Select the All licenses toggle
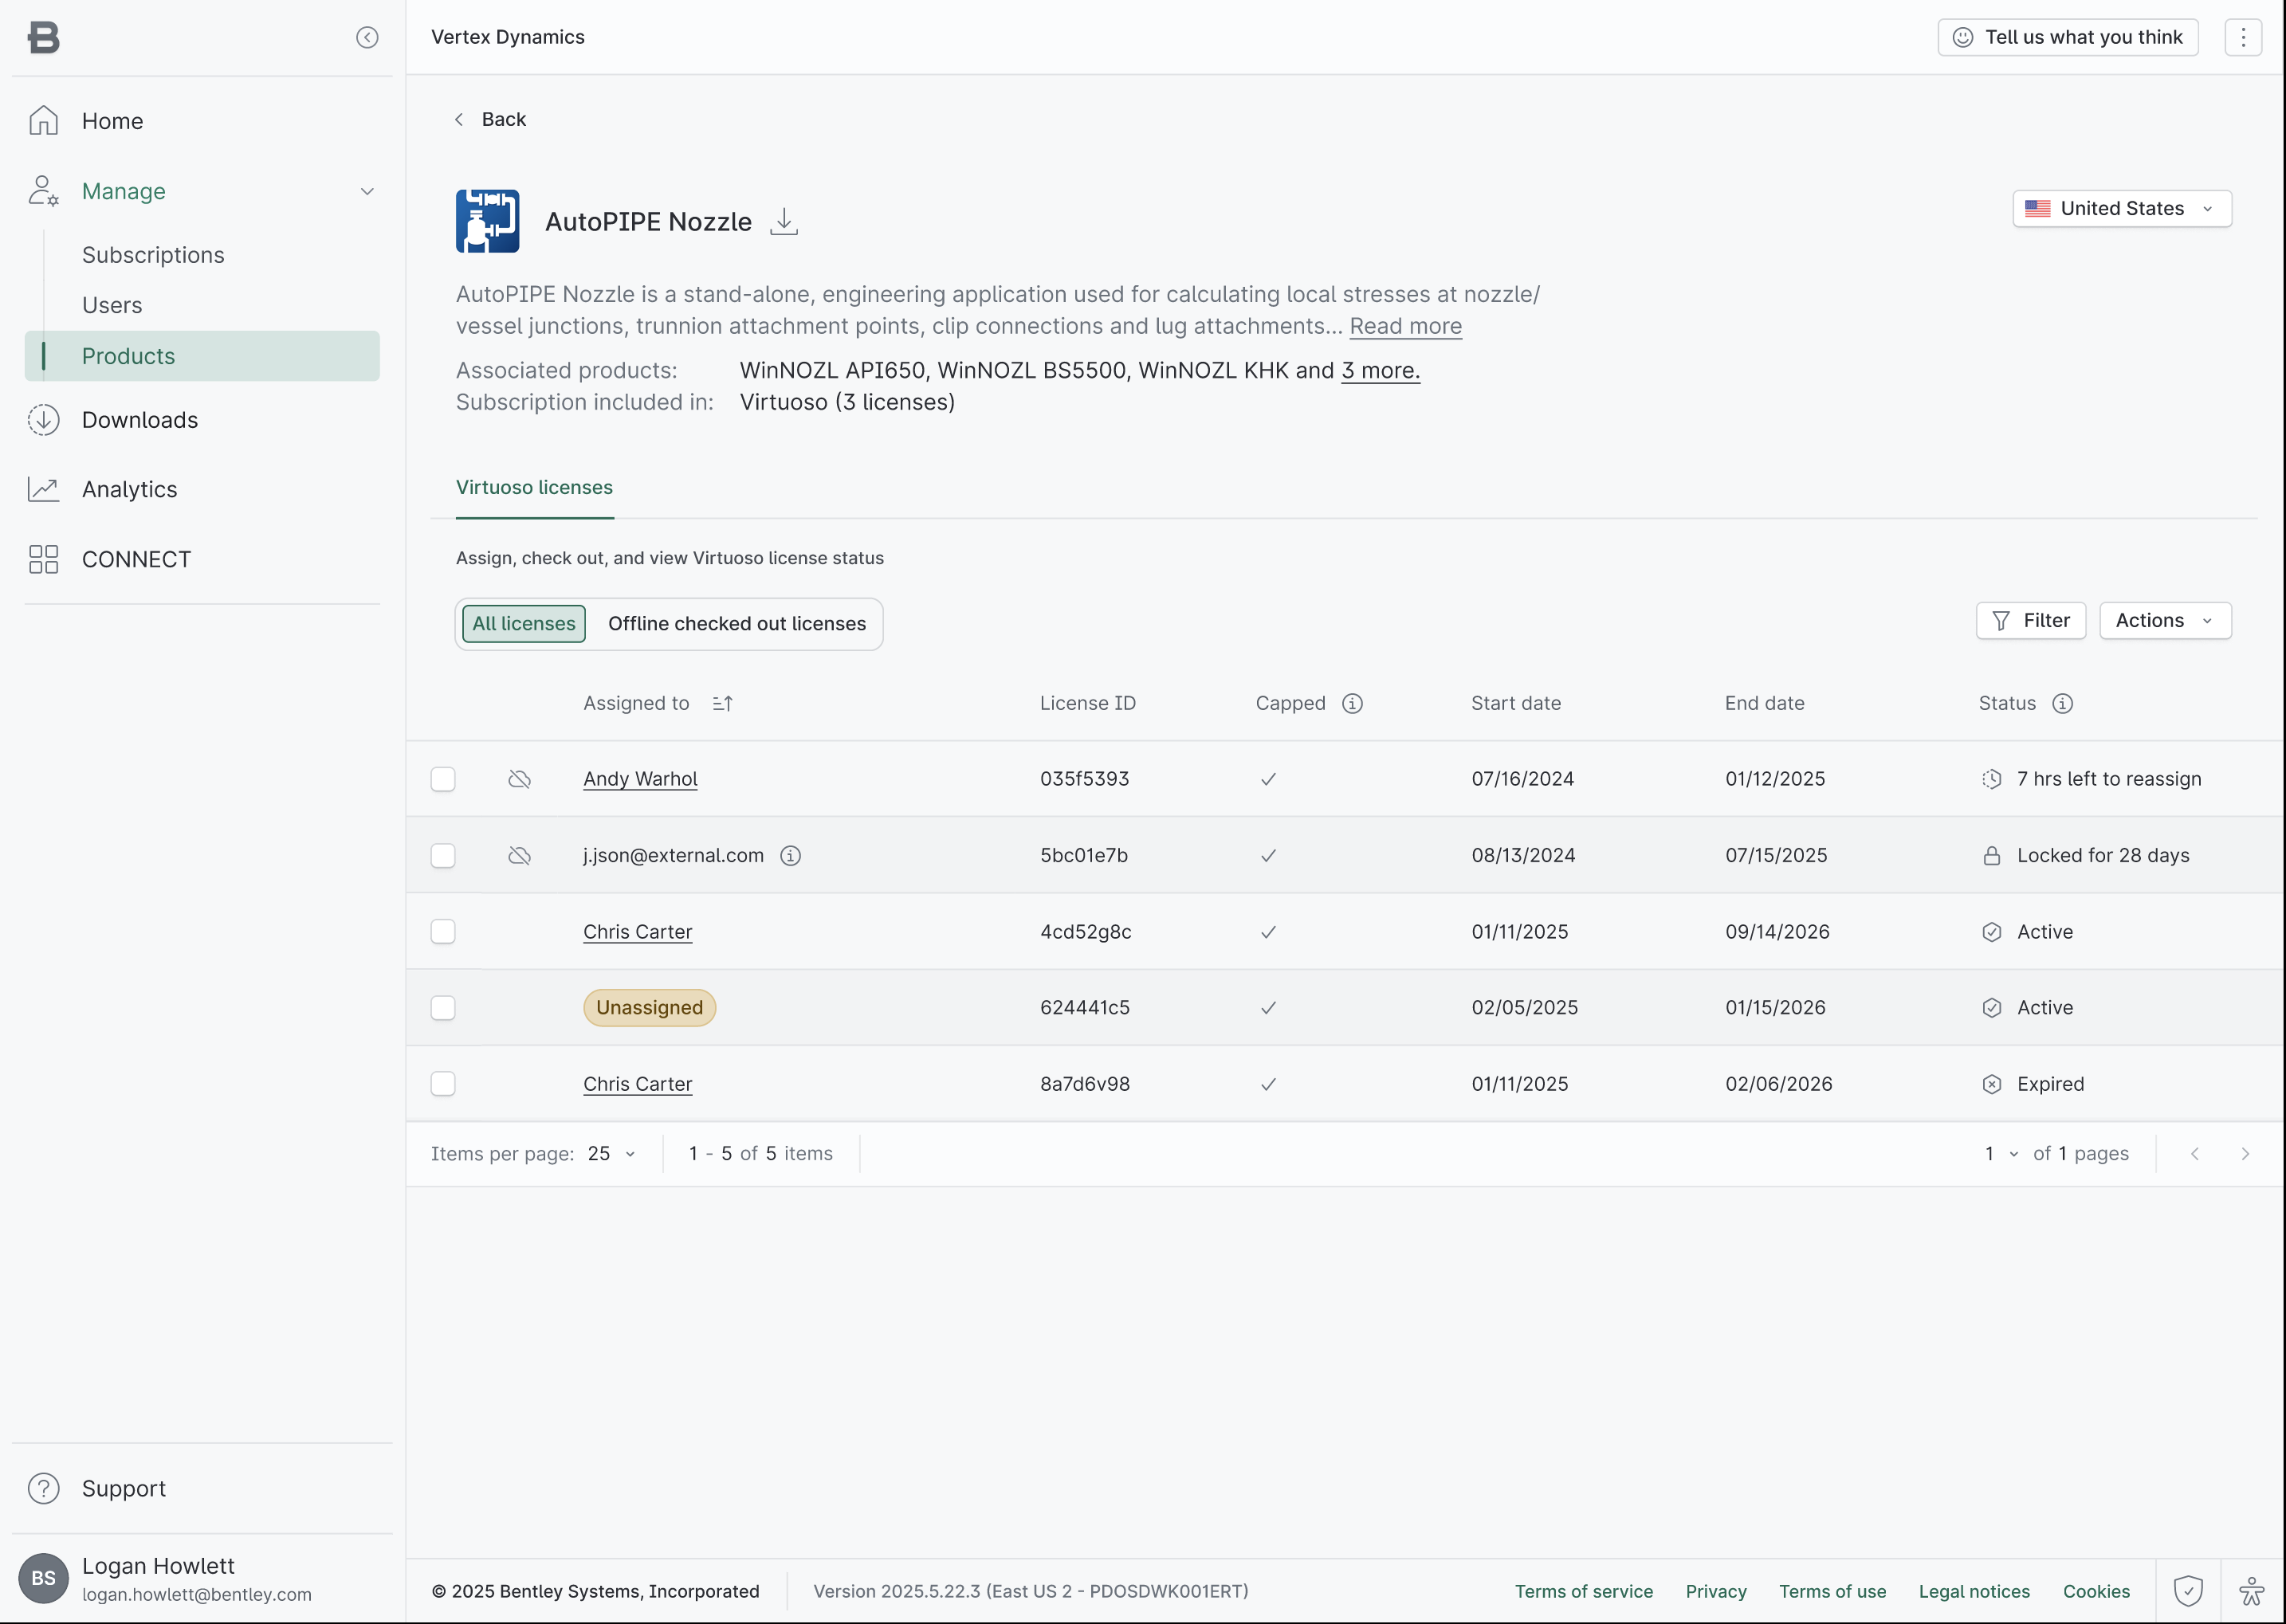This screenshot has width=2286, height=1624. click(524, 623)
